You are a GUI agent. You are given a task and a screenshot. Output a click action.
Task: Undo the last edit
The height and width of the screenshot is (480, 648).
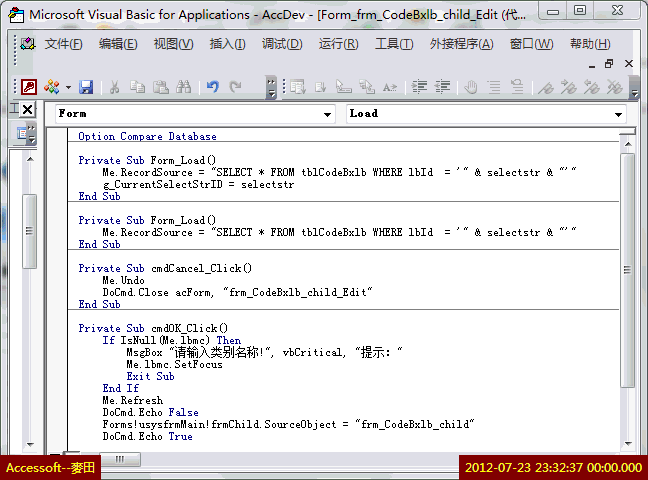click(x=212, y=87)
